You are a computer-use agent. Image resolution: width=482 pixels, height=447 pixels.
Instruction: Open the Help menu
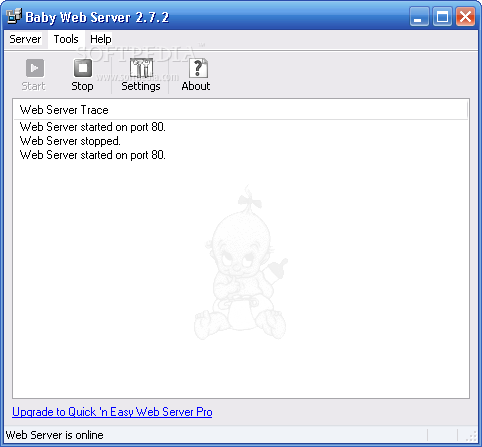pos(101,39)
